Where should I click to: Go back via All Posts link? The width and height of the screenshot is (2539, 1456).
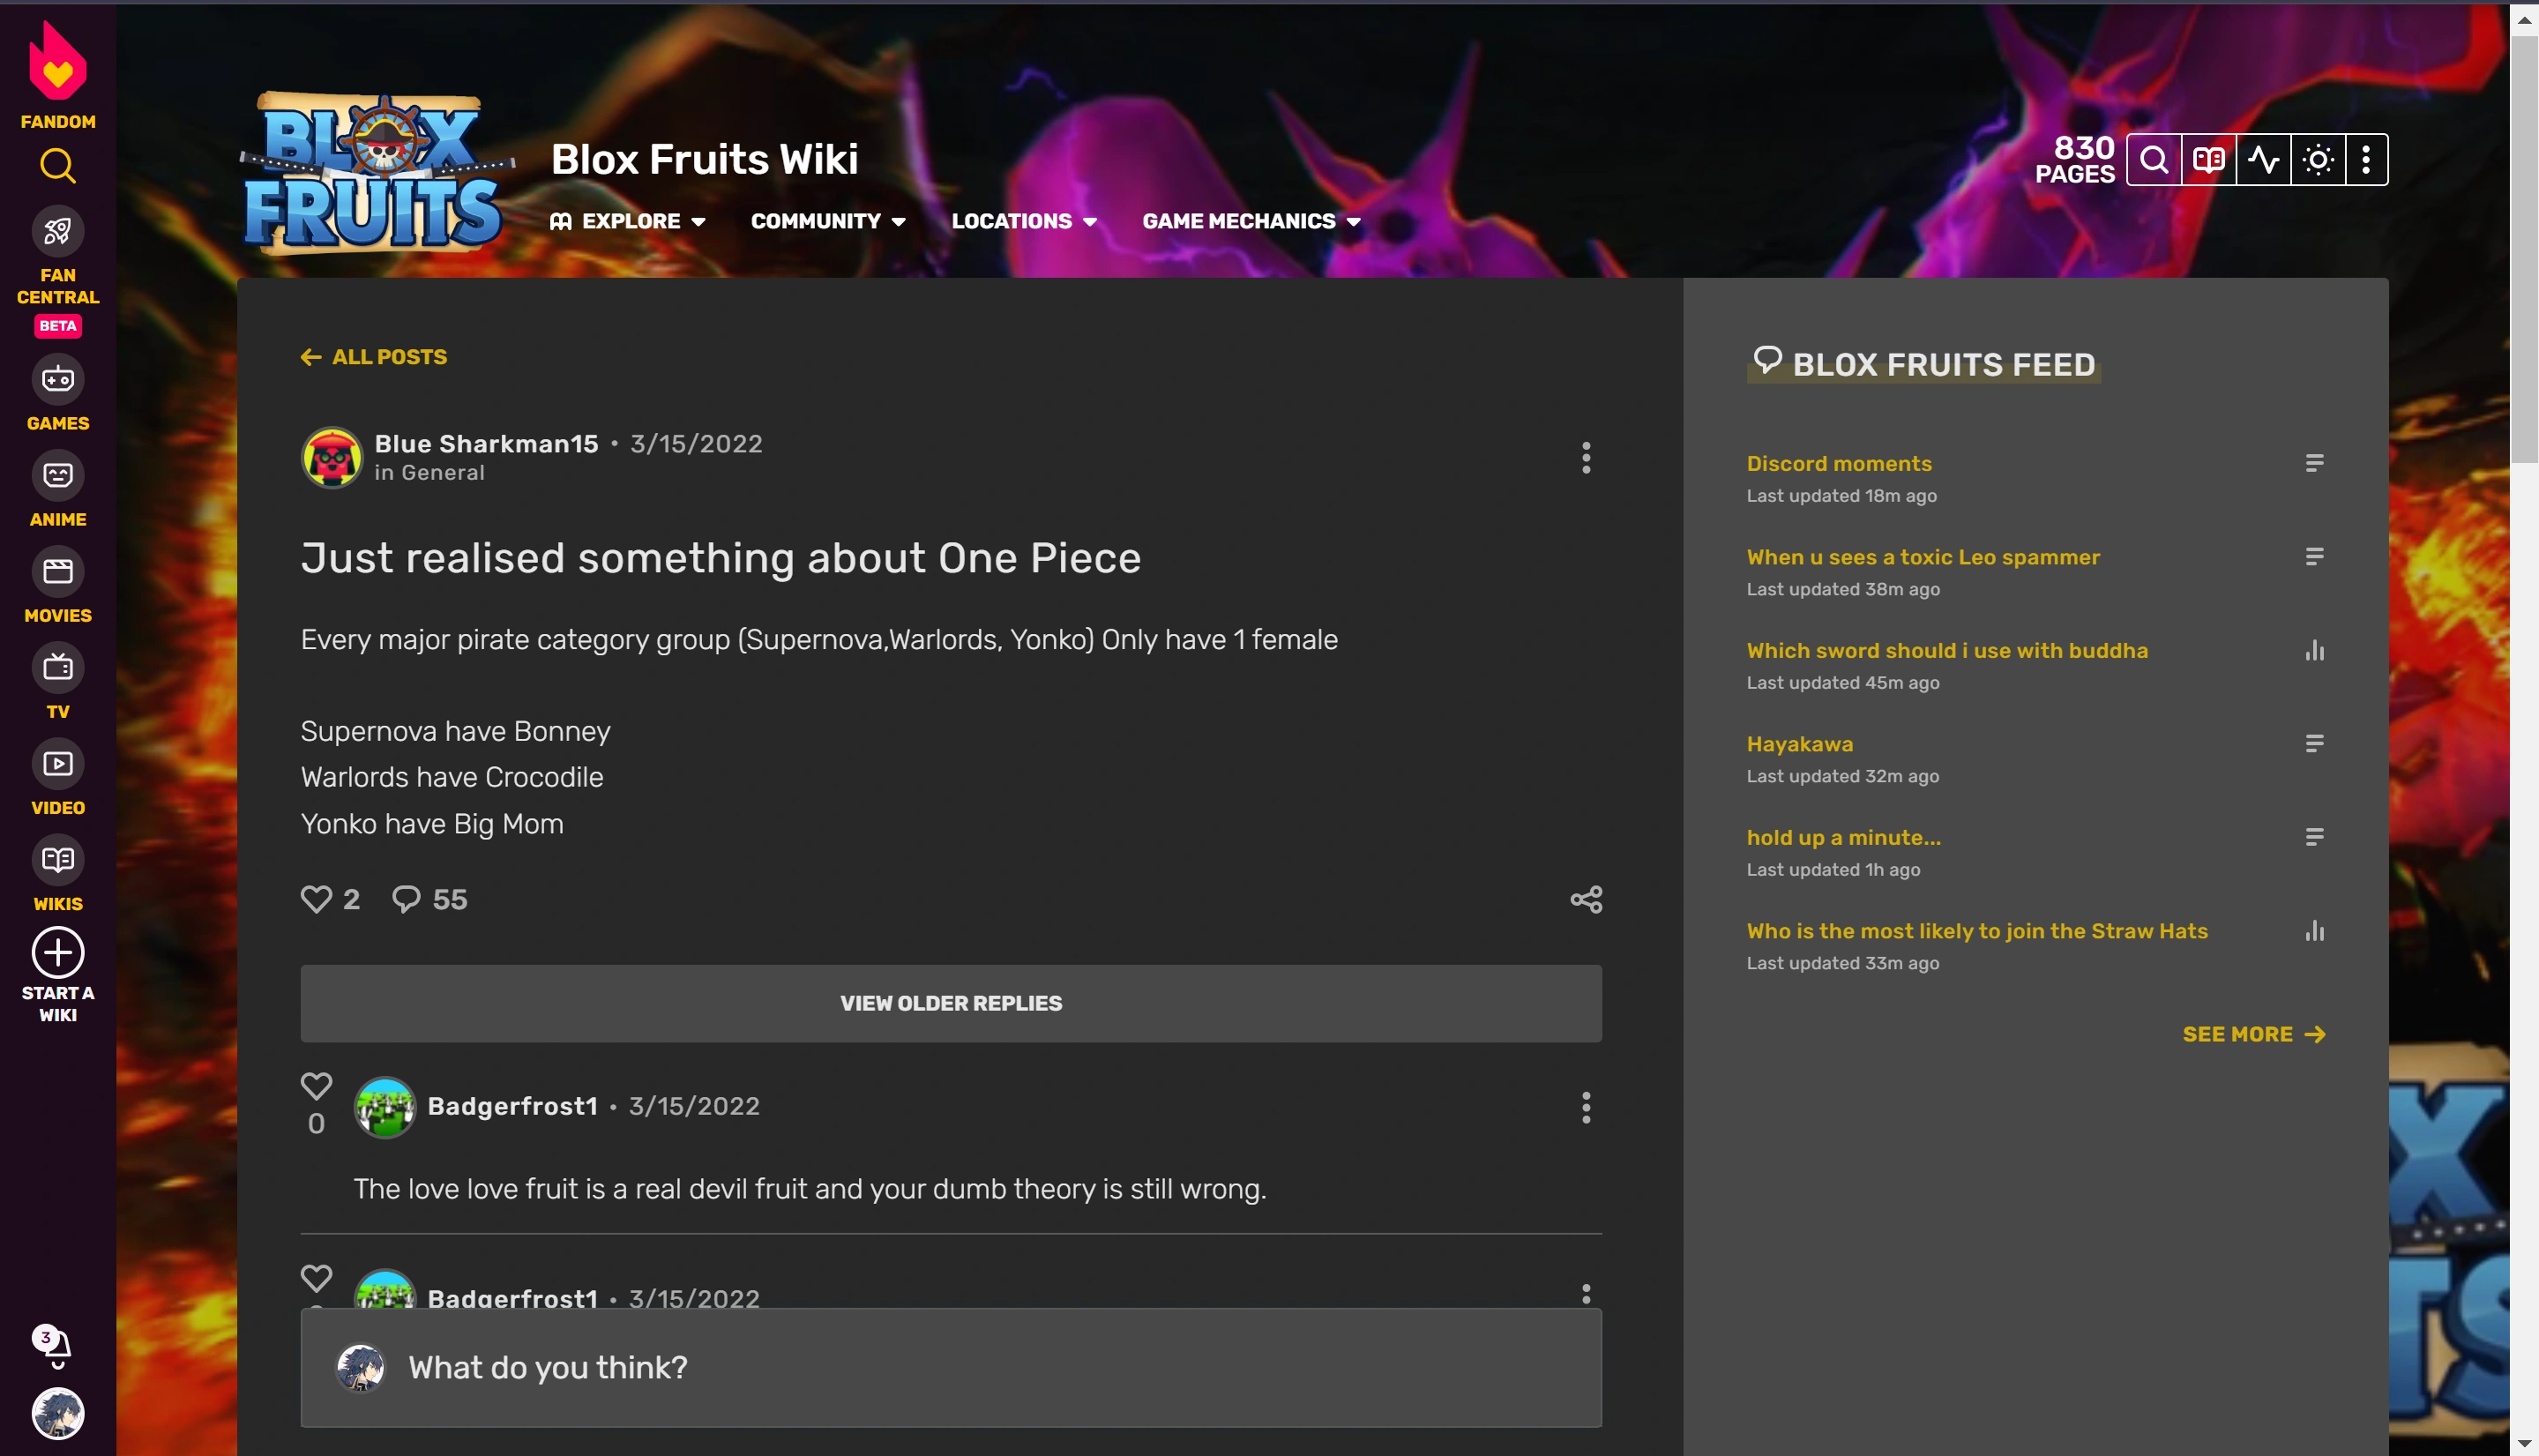click(374, 357)
